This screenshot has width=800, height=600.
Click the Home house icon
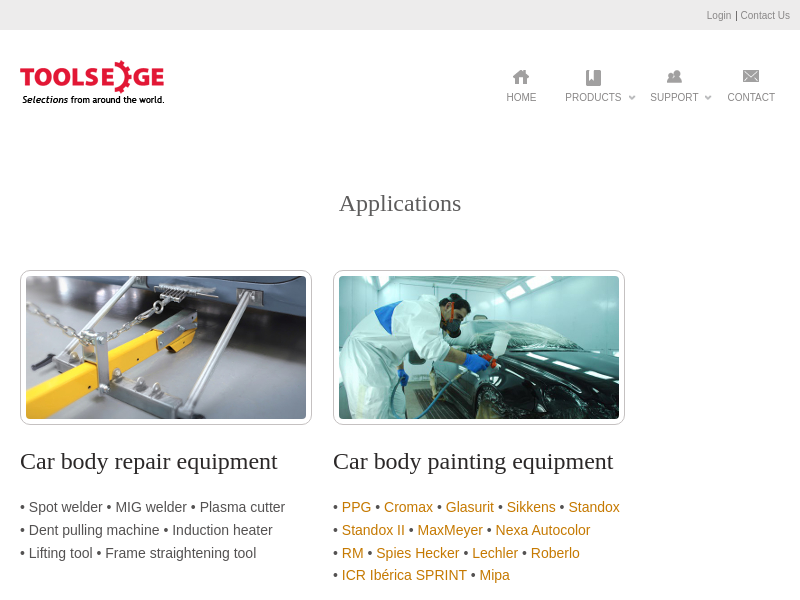(x=521, y=77)
